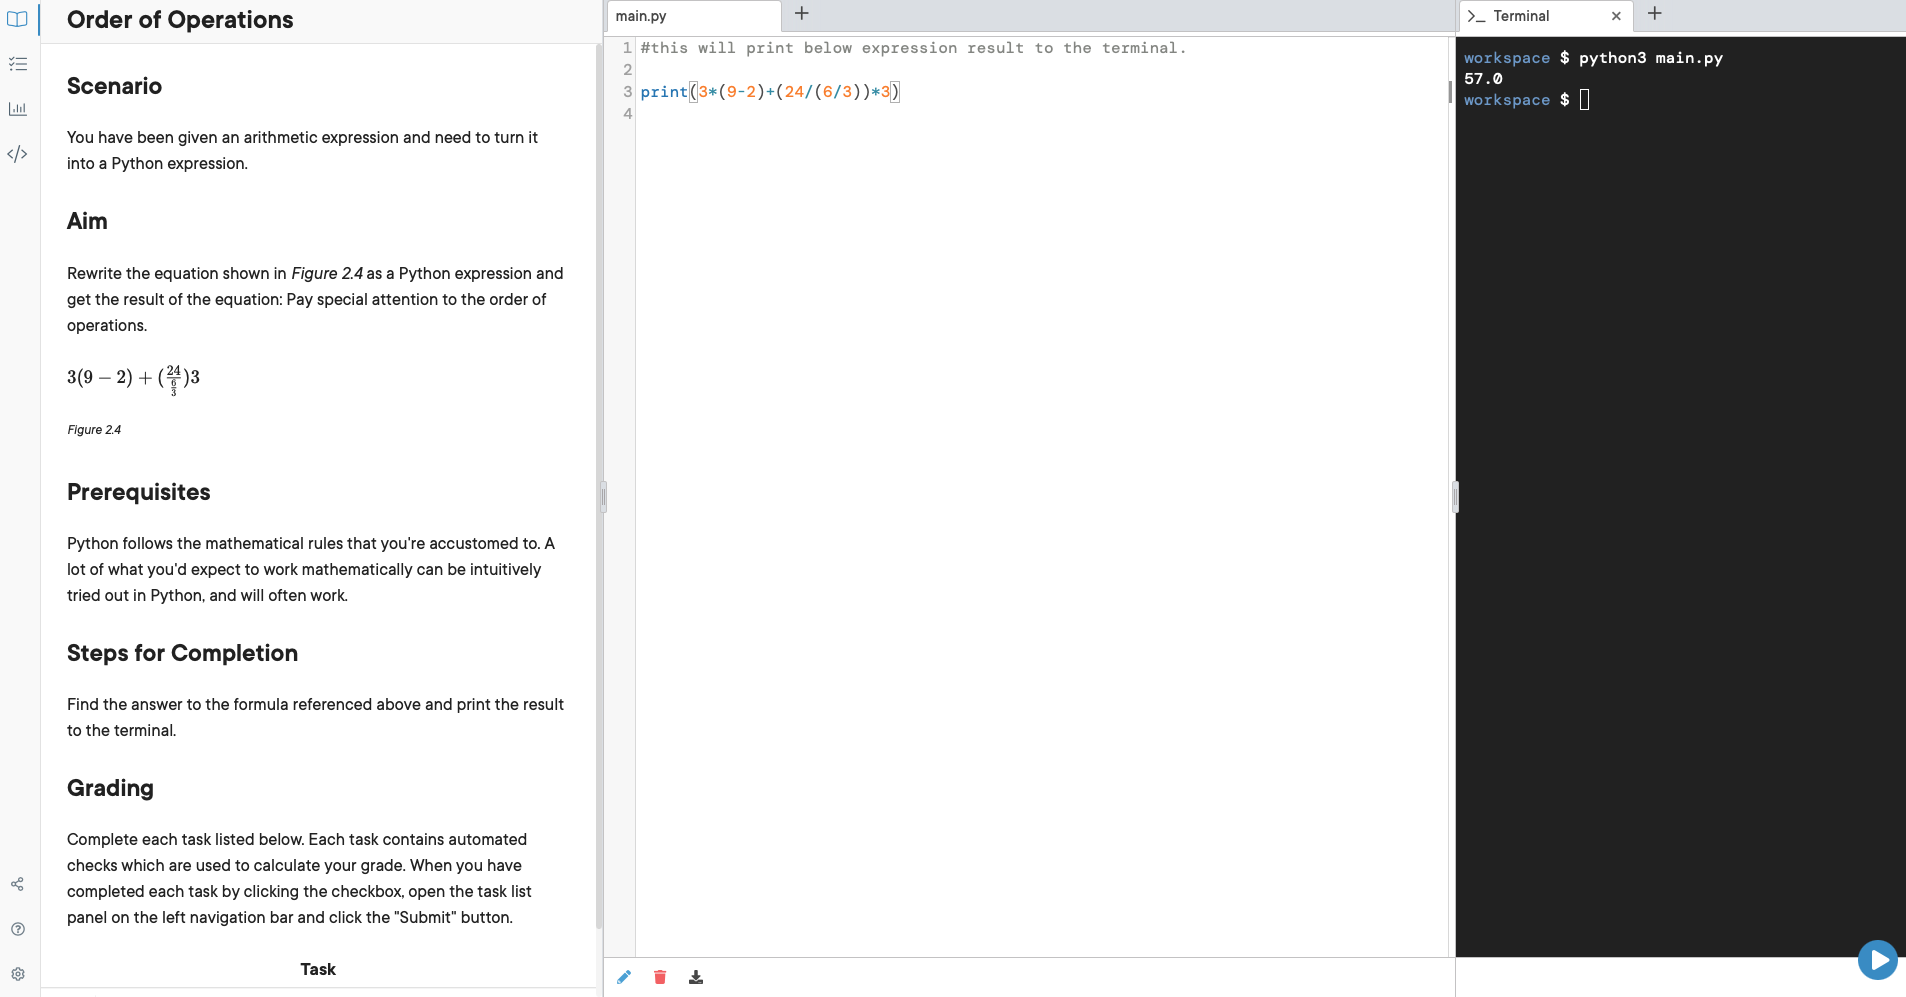1906x997 pixels.
Task: Click the 'Task' label at panel bottom
Action: 318,969
